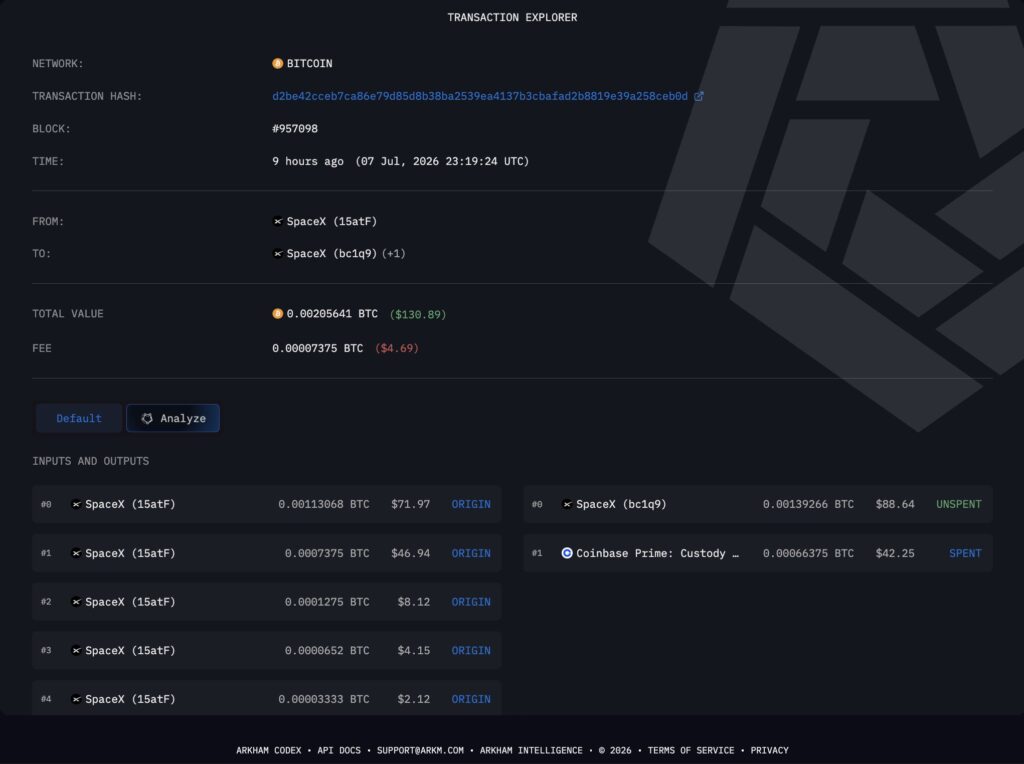The image size is (1024, 764).
Task: Open SpaceX (15atF) address in input #1
Action: pos(130,553)
